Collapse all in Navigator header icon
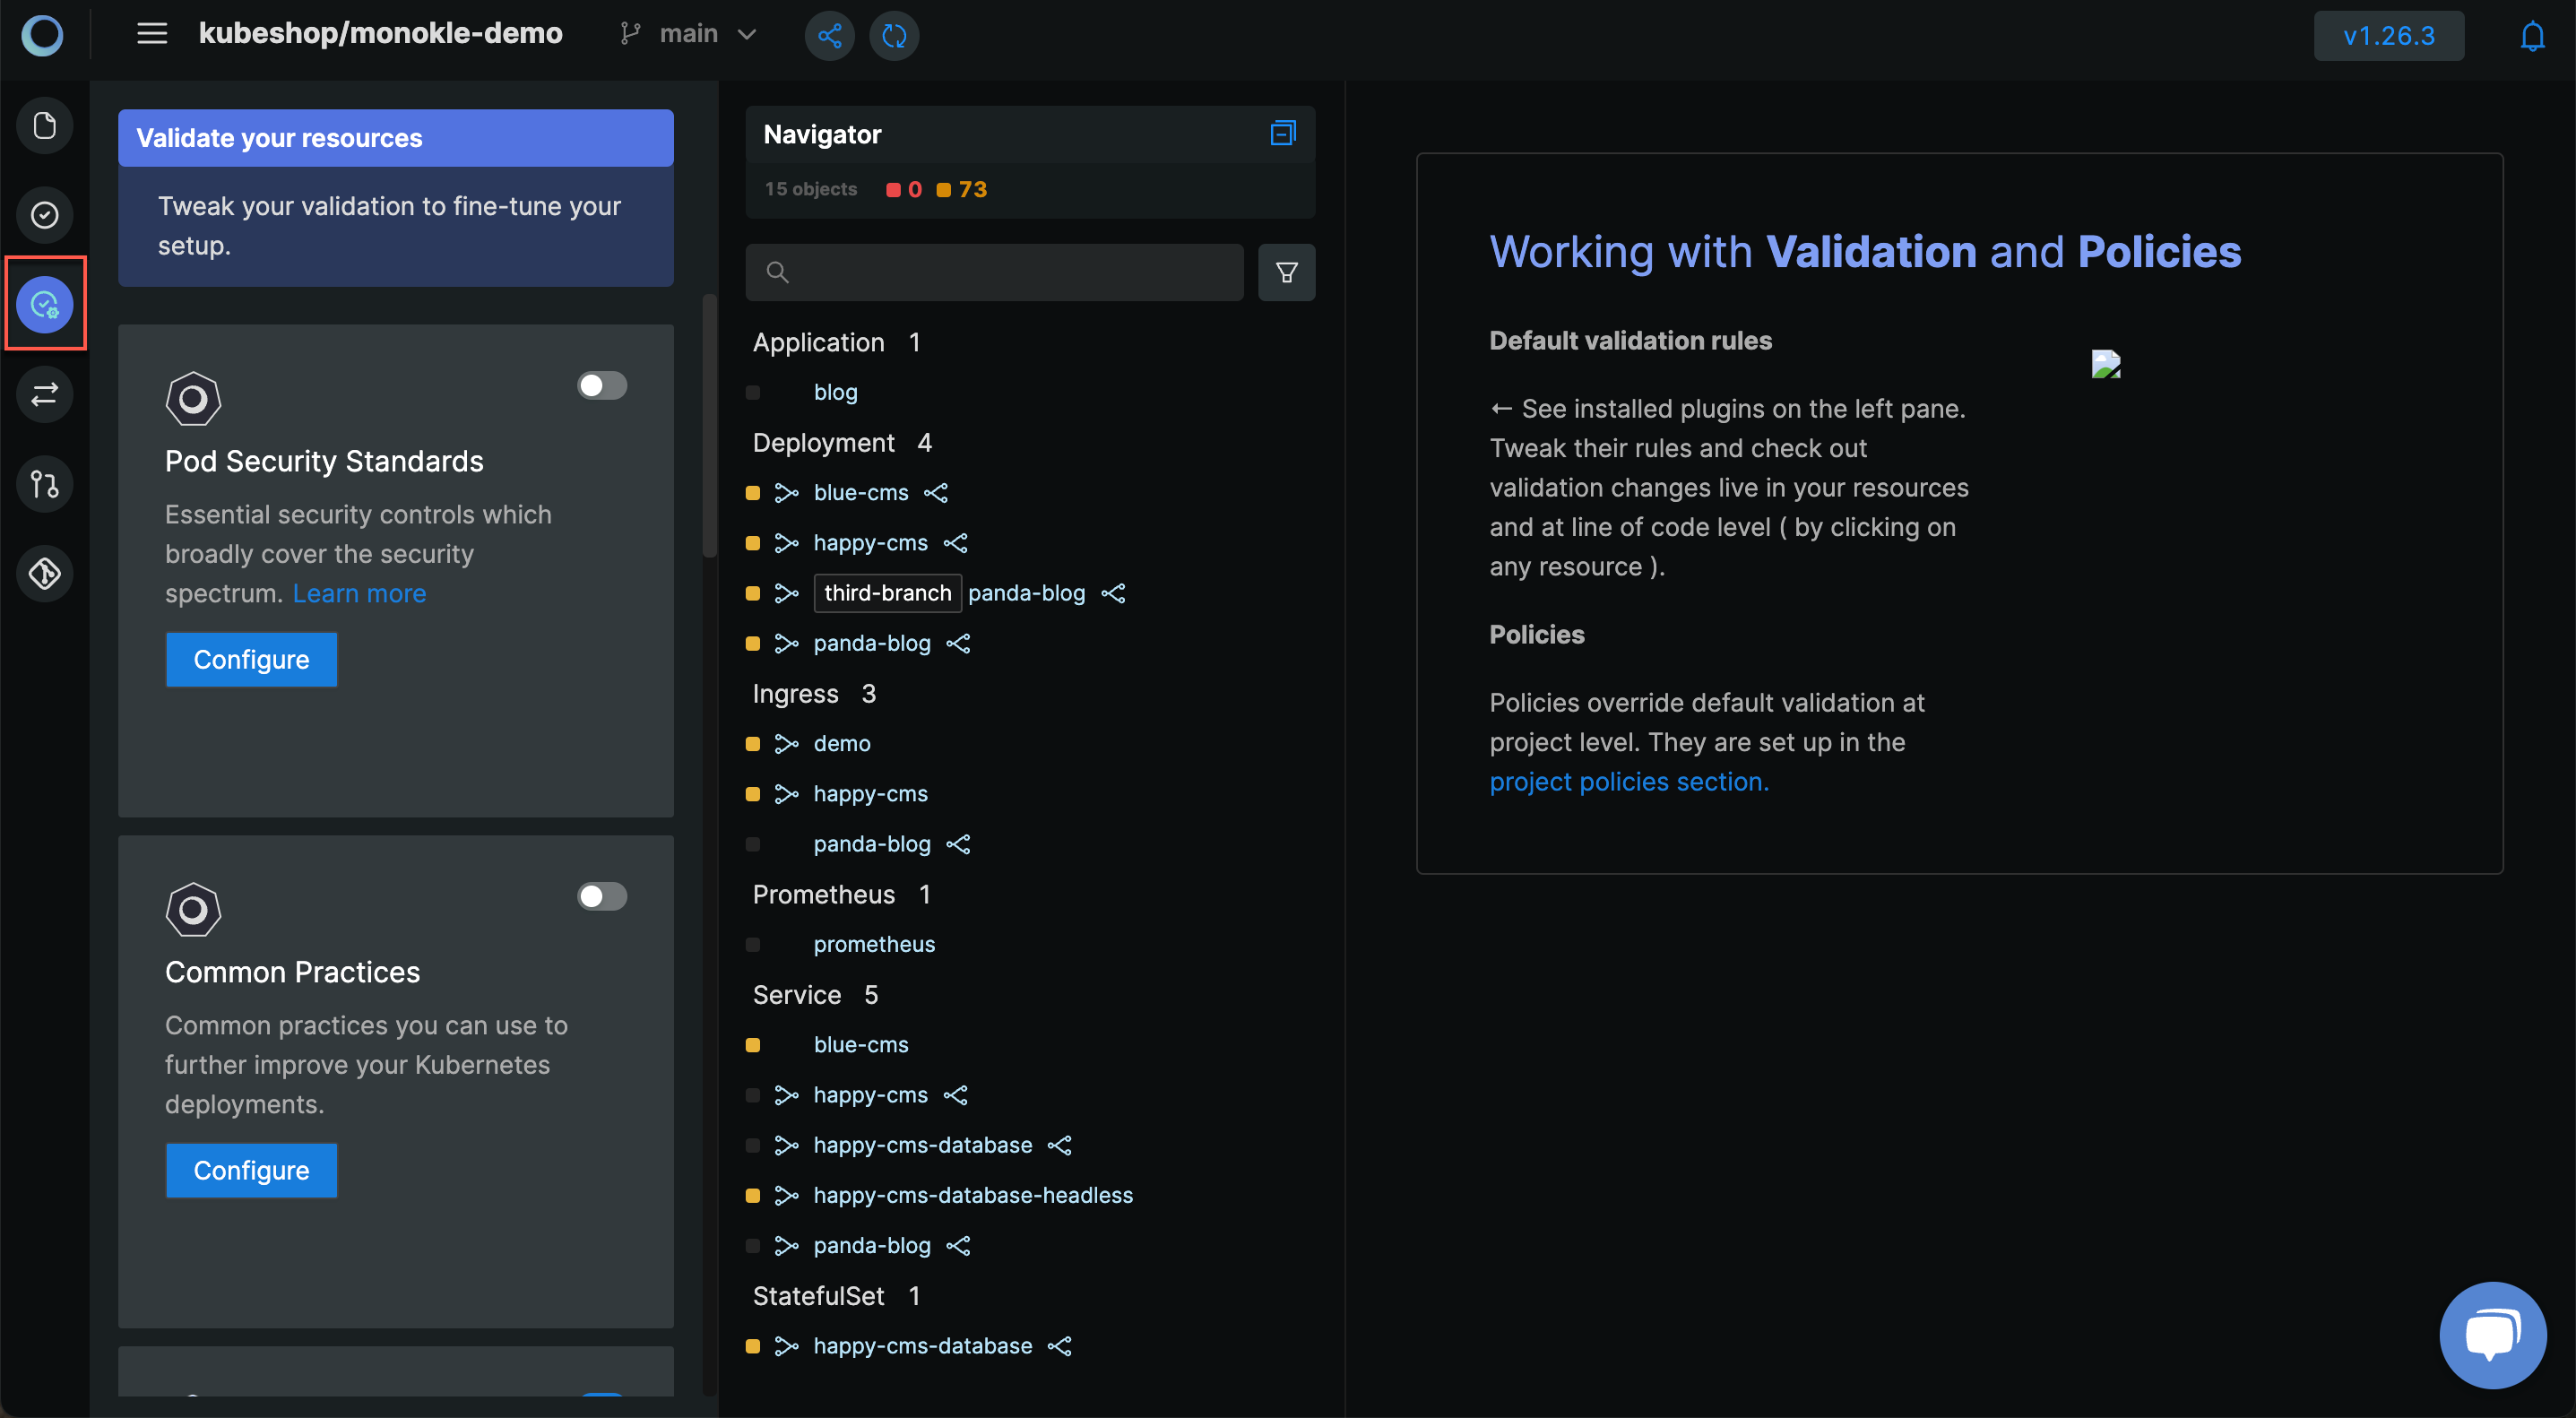 tap(1283, 133)
